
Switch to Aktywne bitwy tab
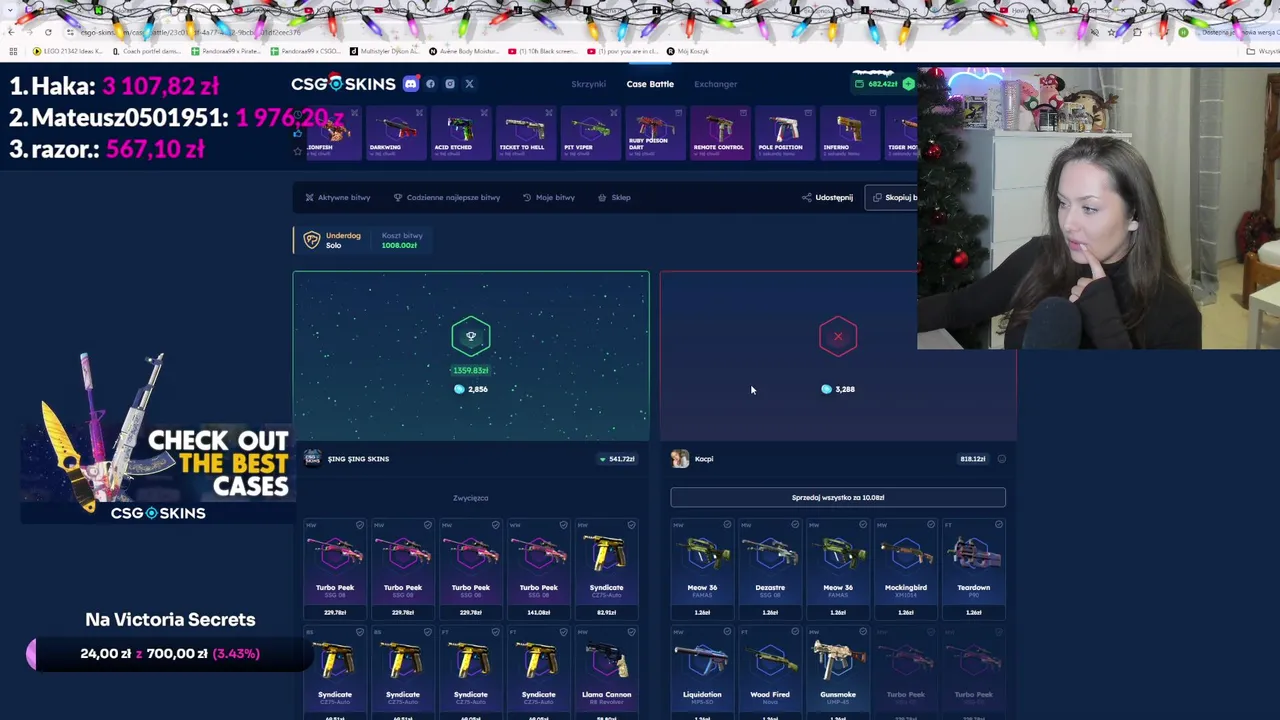(338, 197)
